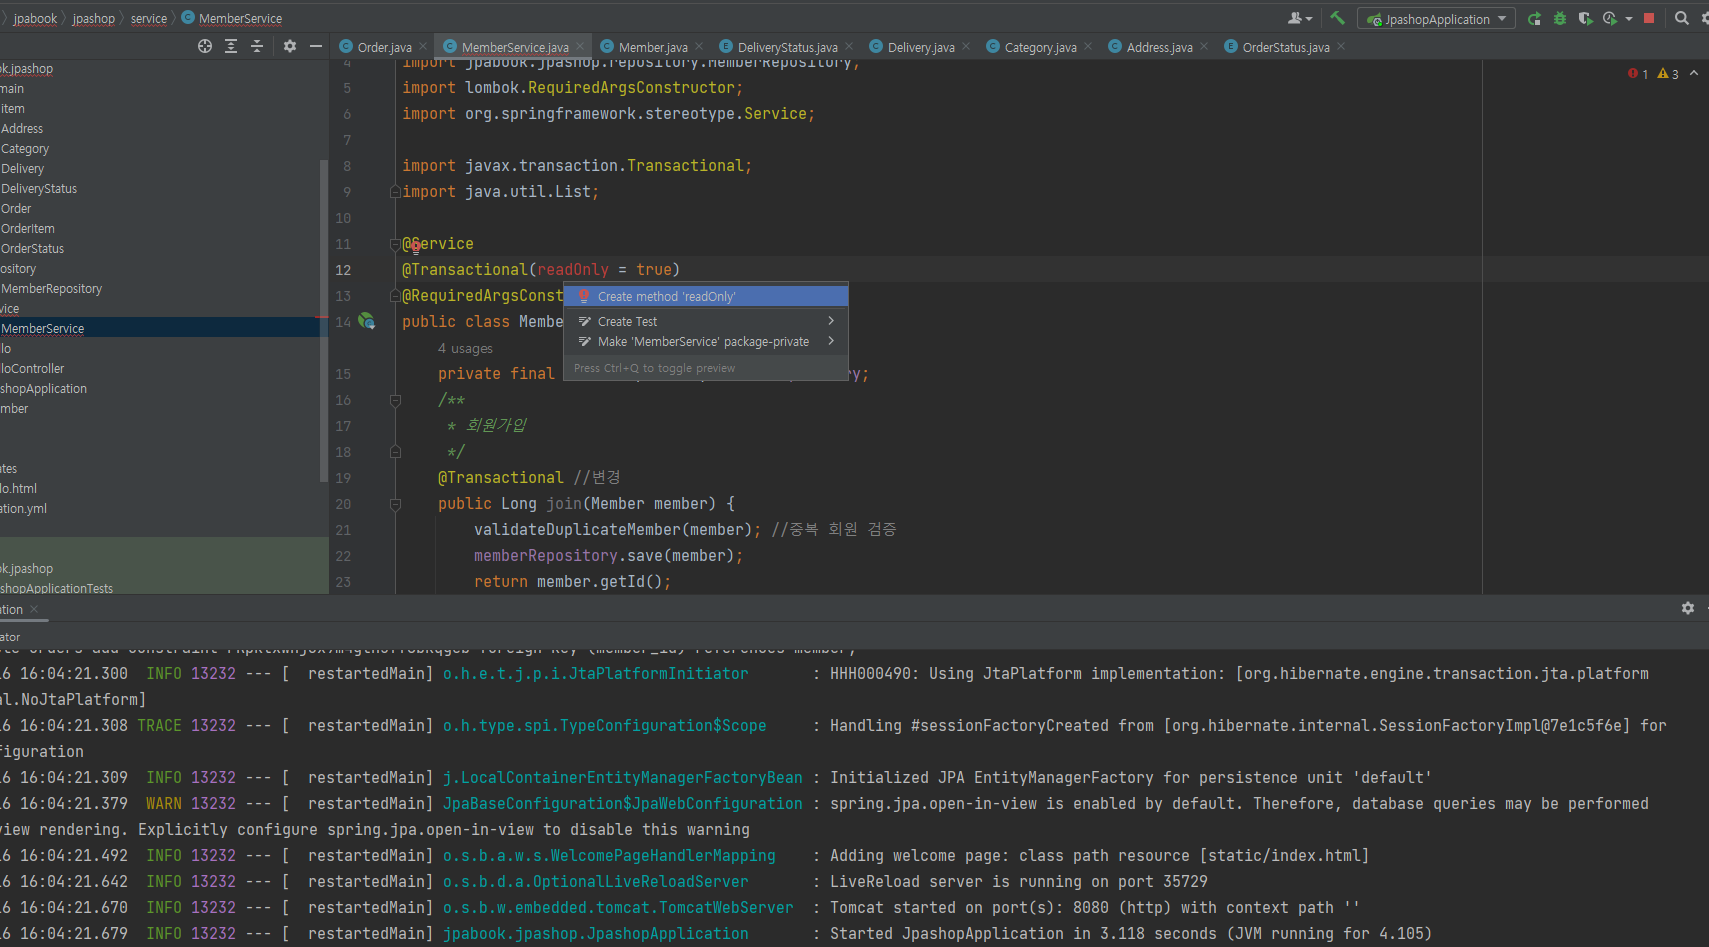Expand Make 'MemberService' package-private submenu arrow

point(831,341)
